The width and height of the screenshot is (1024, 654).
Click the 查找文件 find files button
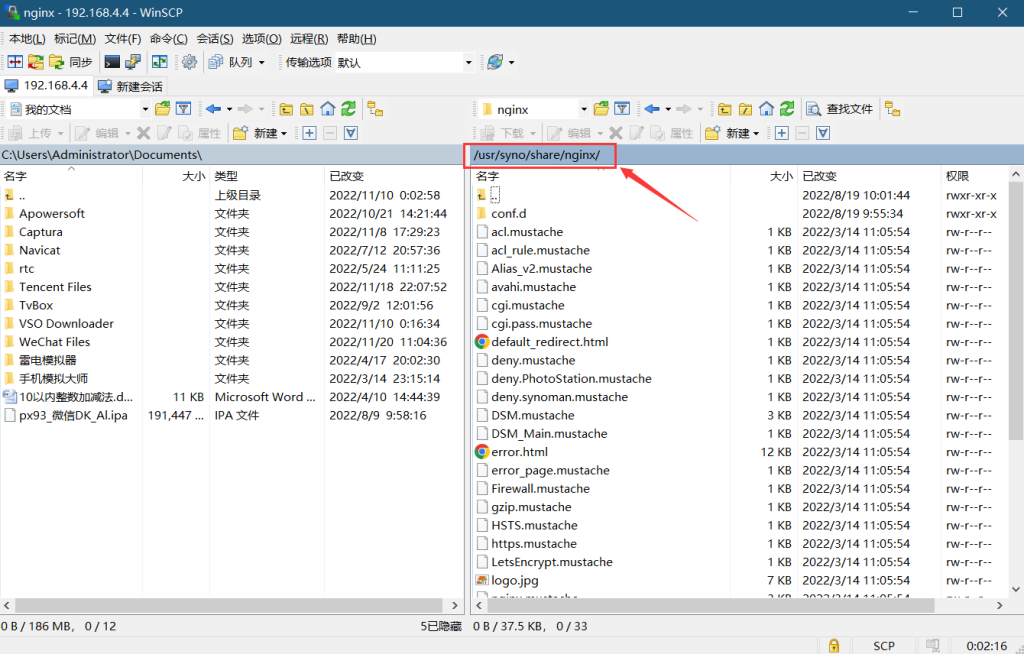click(840, 109)
